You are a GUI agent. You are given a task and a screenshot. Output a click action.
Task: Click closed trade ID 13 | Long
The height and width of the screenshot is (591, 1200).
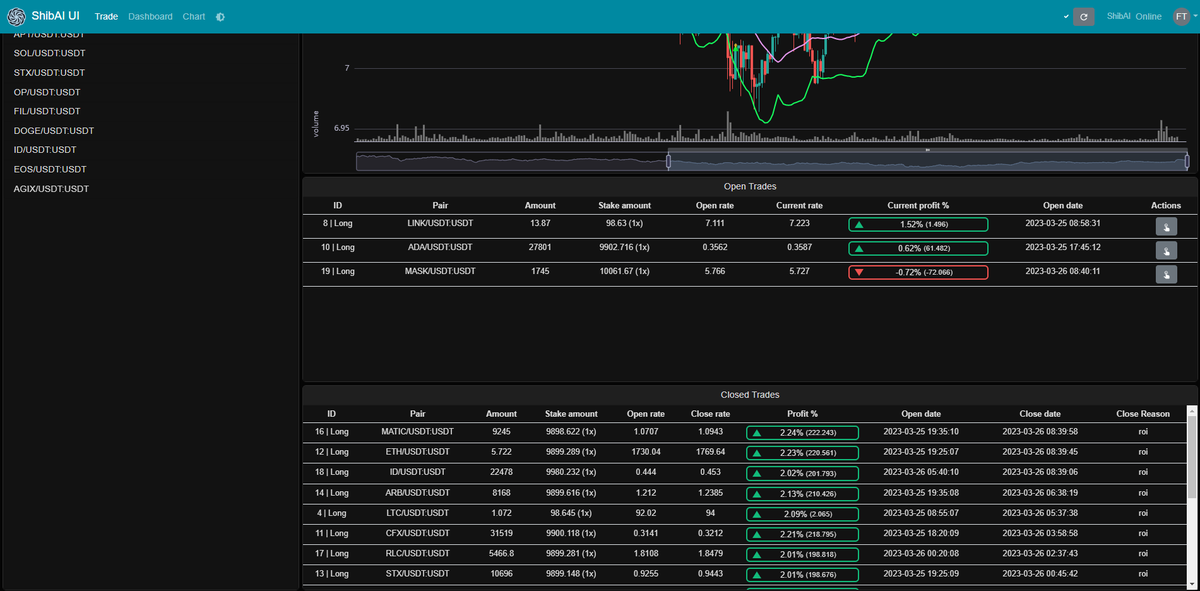point(331,574)
